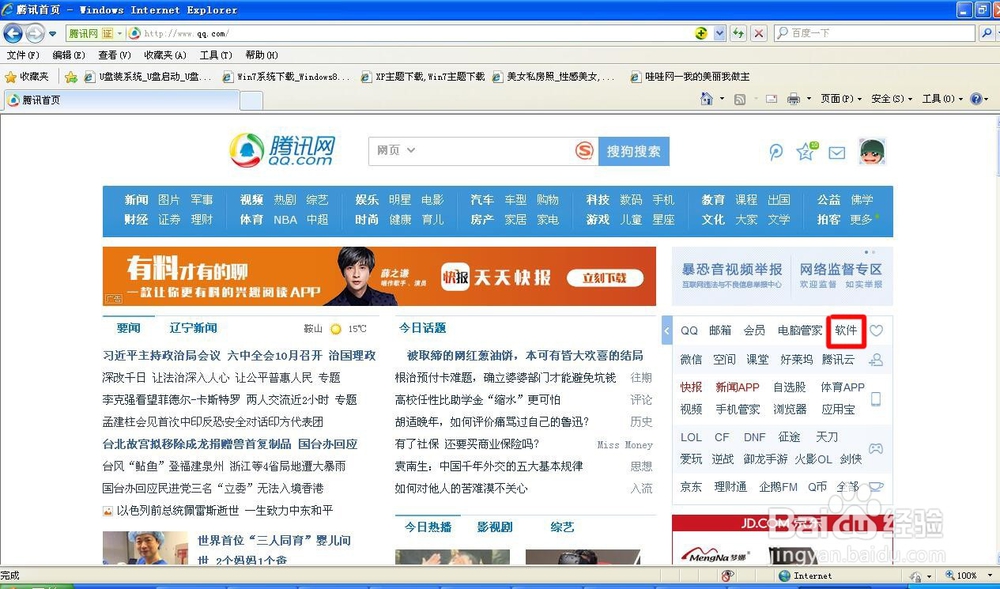
Task: Click the heart icon beside 软件
Action: click(x=876, y=330)
